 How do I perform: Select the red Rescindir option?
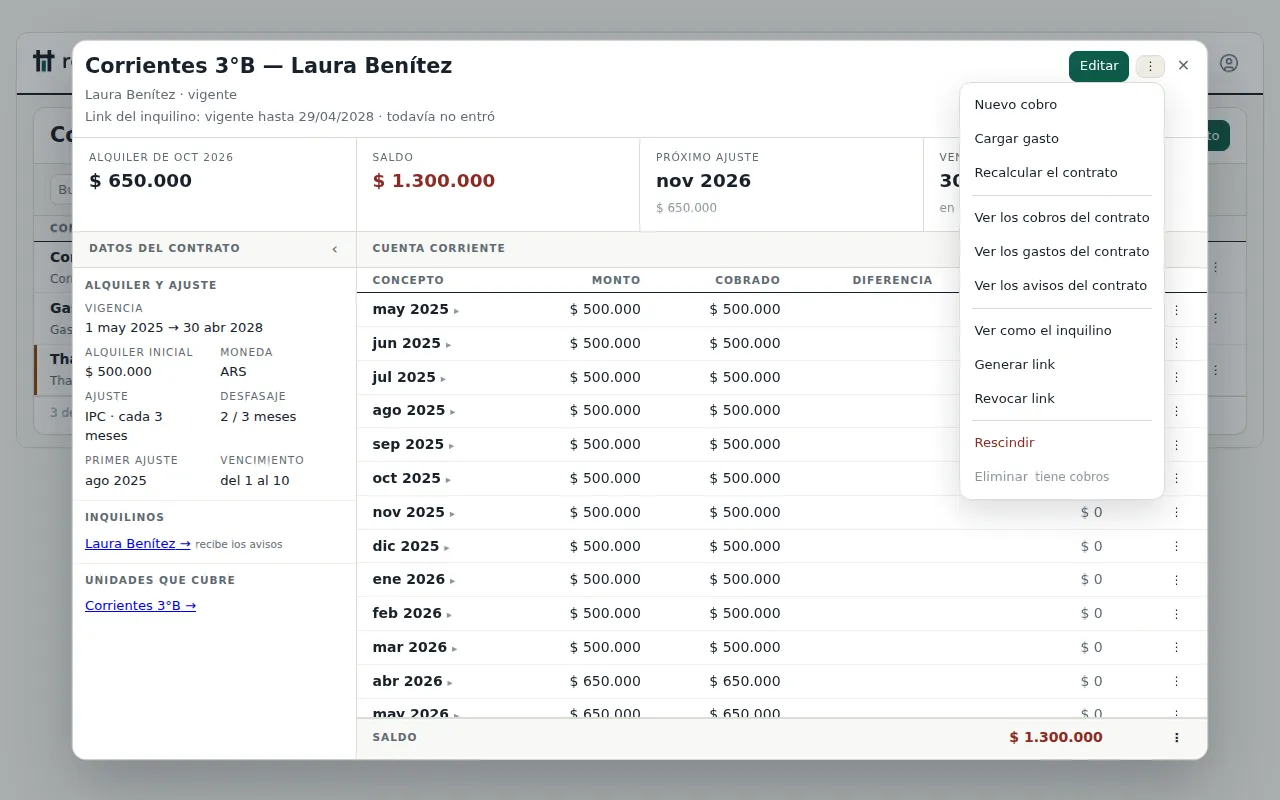tap(1062, 443)
